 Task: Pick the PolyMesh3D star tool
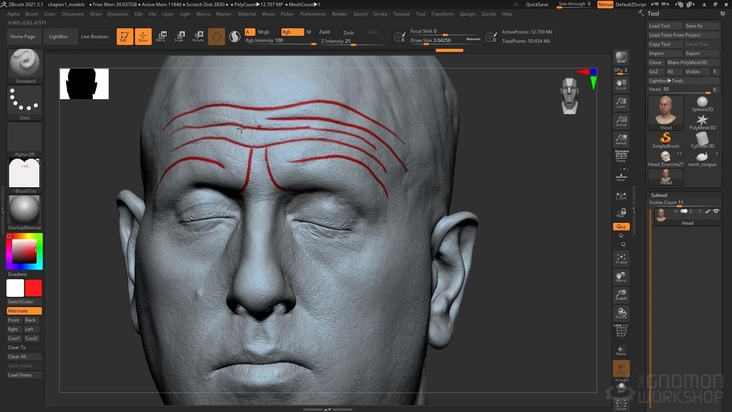pos(703,118)
